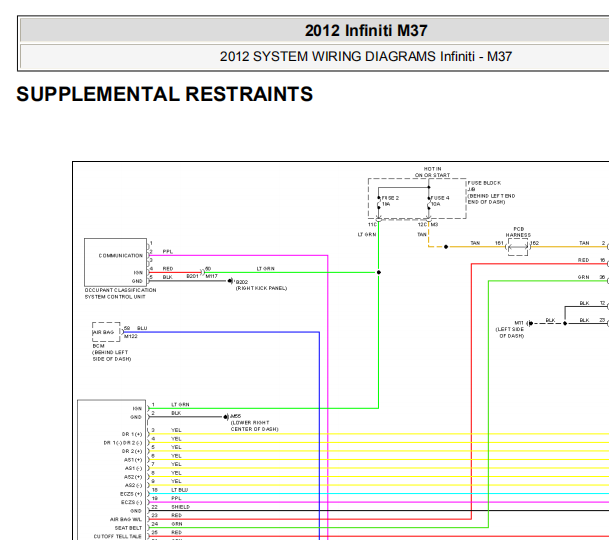Viewport: 609px width, 540px height.
Task: Select the BLU wire label near M122
Action: tap(142, 328)
